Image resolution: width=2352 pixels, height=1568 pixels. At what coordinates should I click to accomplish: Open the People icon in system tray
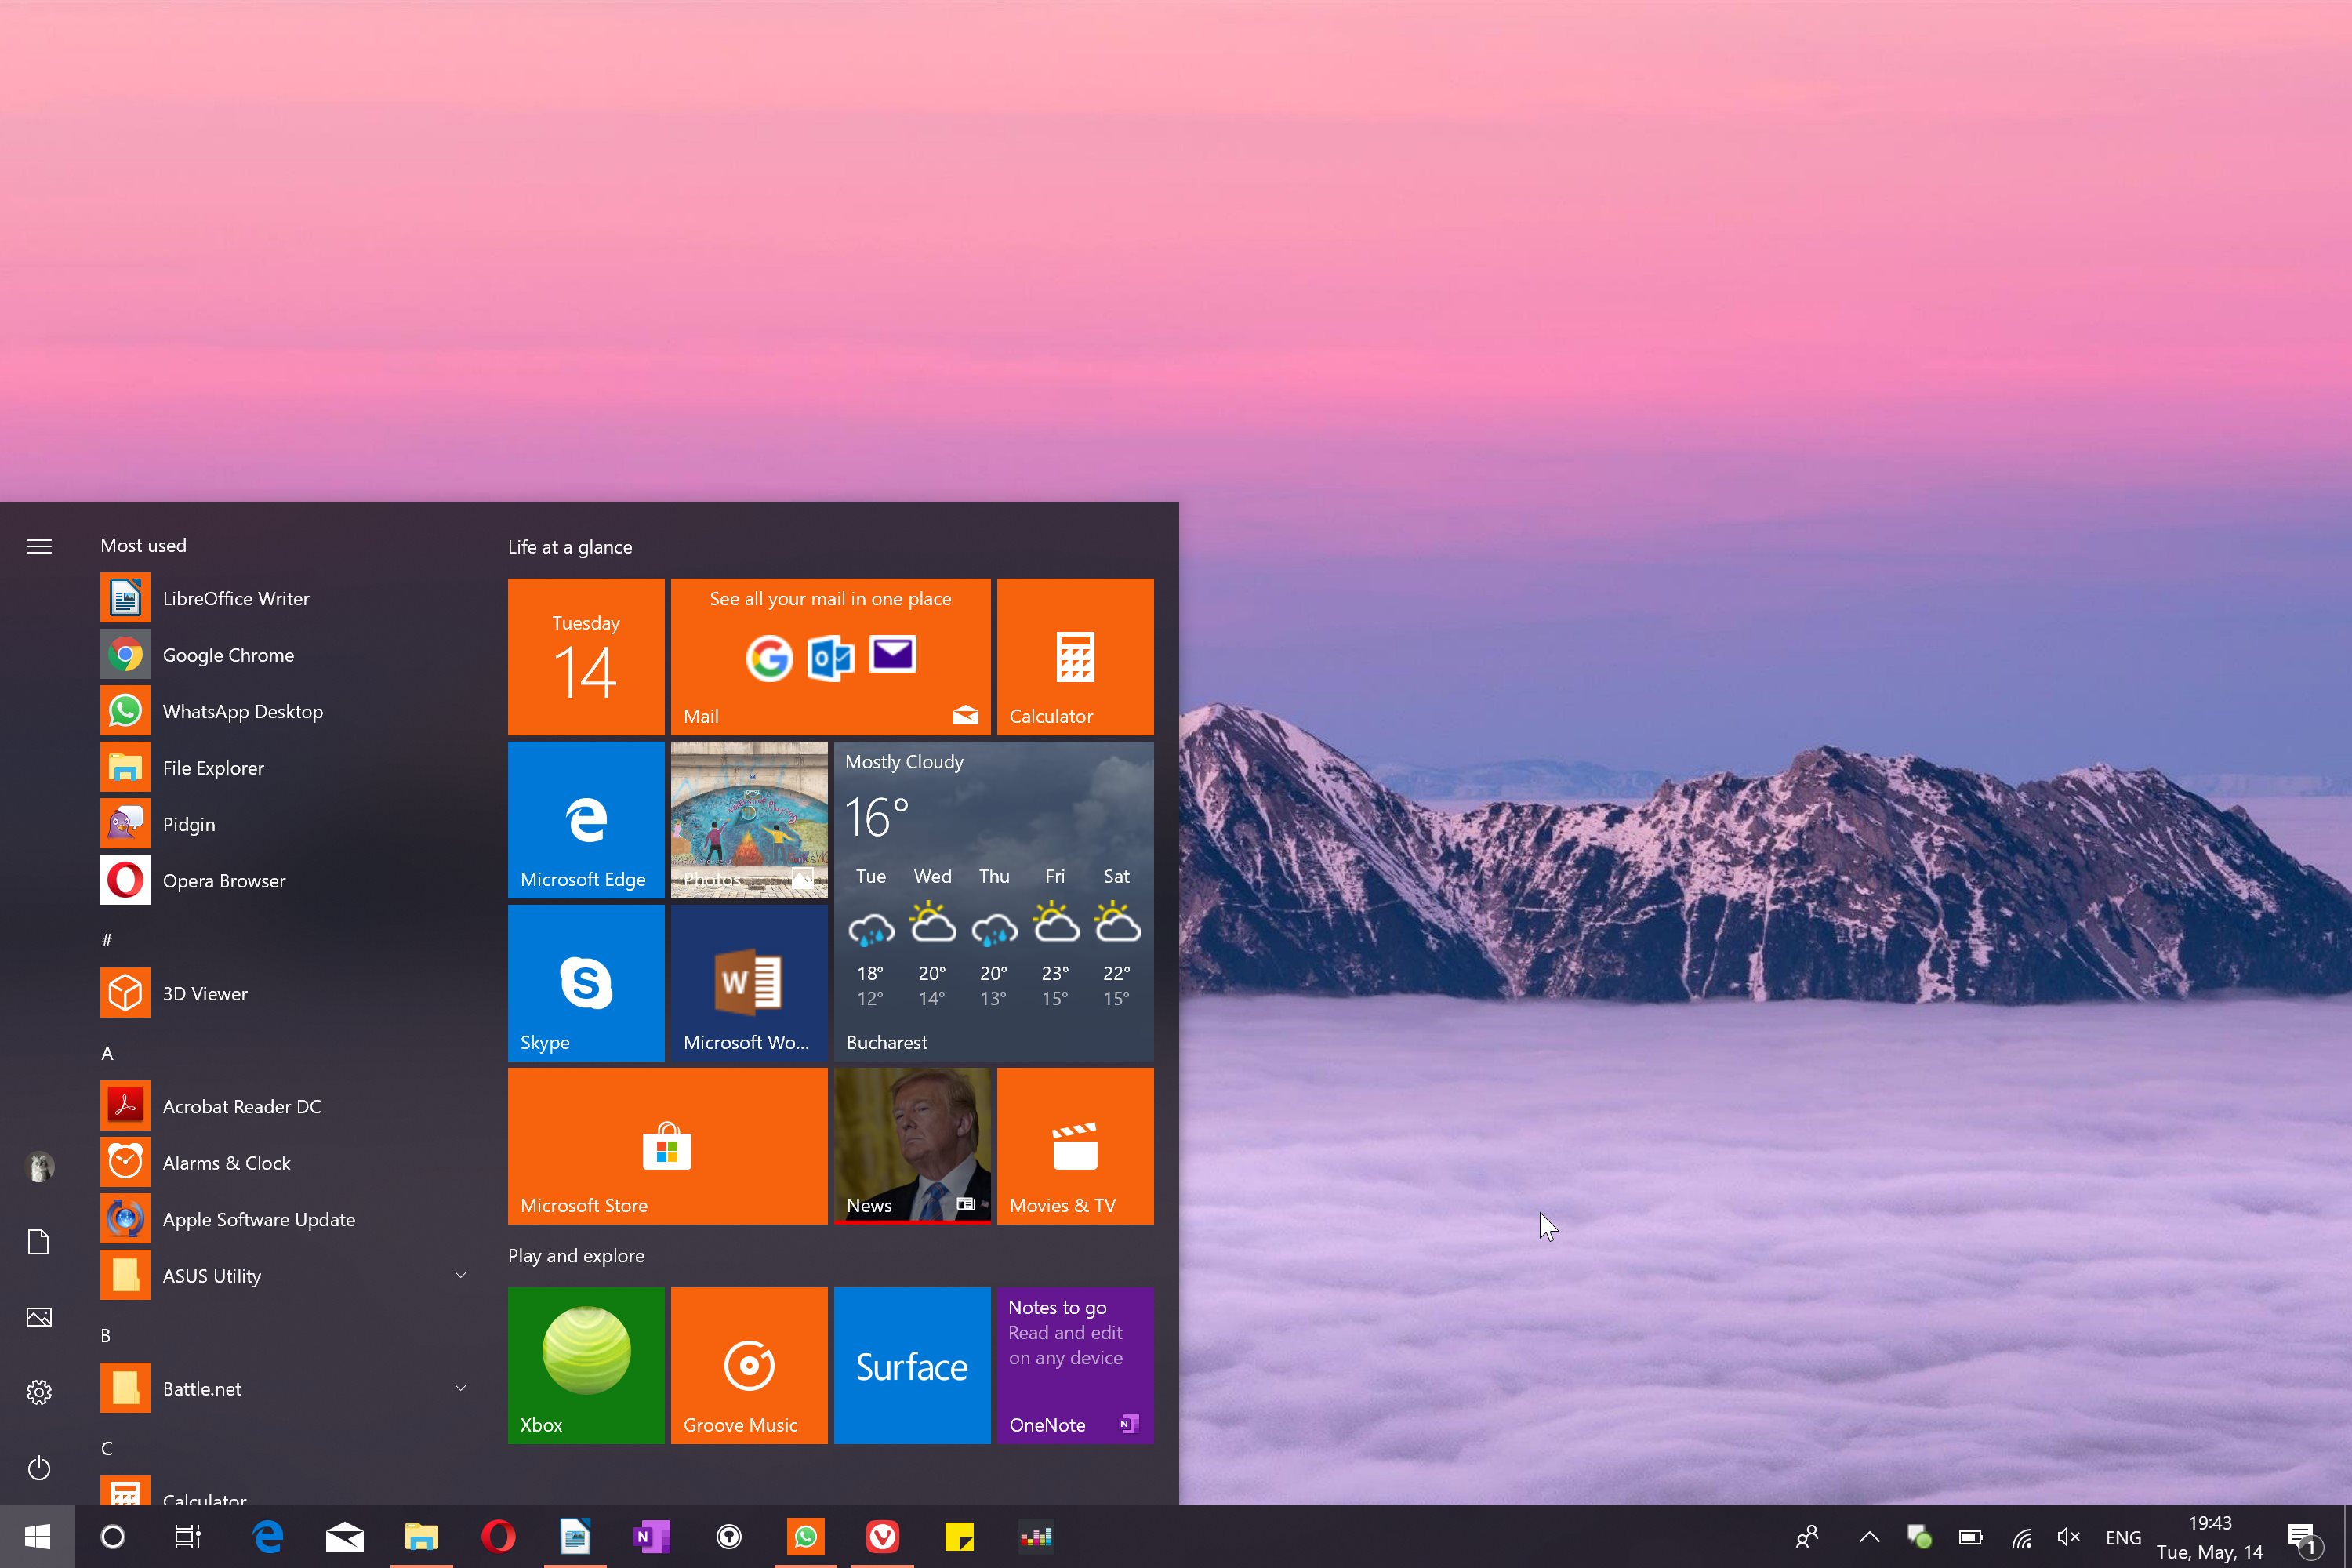(1807, 1537)
